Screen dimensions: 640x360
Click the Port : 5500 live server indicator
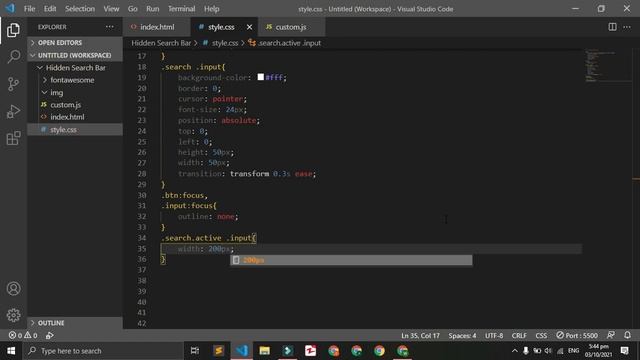(x=577, y=336)
